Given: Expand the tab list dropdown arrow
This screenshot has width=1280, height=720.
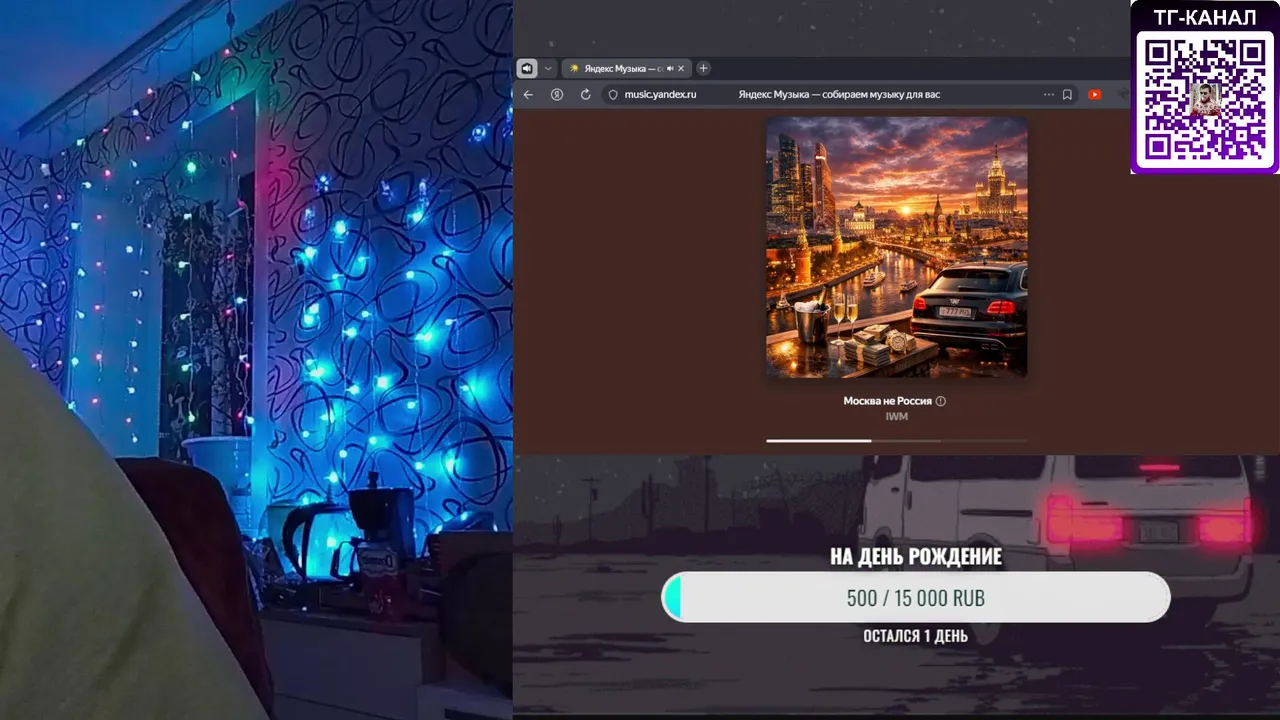Looking at the screenshot, I should click(548, 68).
